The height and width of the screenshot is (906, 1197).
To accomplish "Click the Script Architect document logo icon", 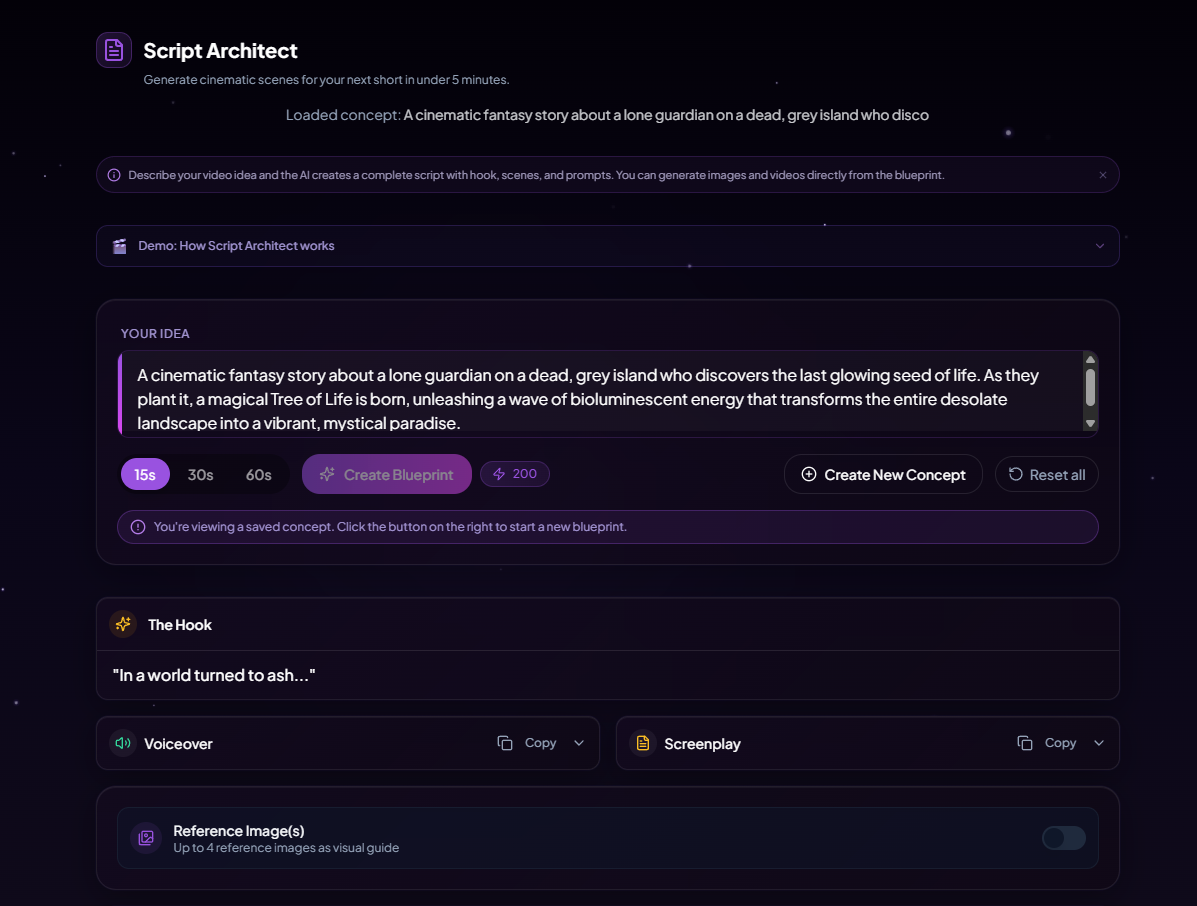I will (x=114, y=50).
